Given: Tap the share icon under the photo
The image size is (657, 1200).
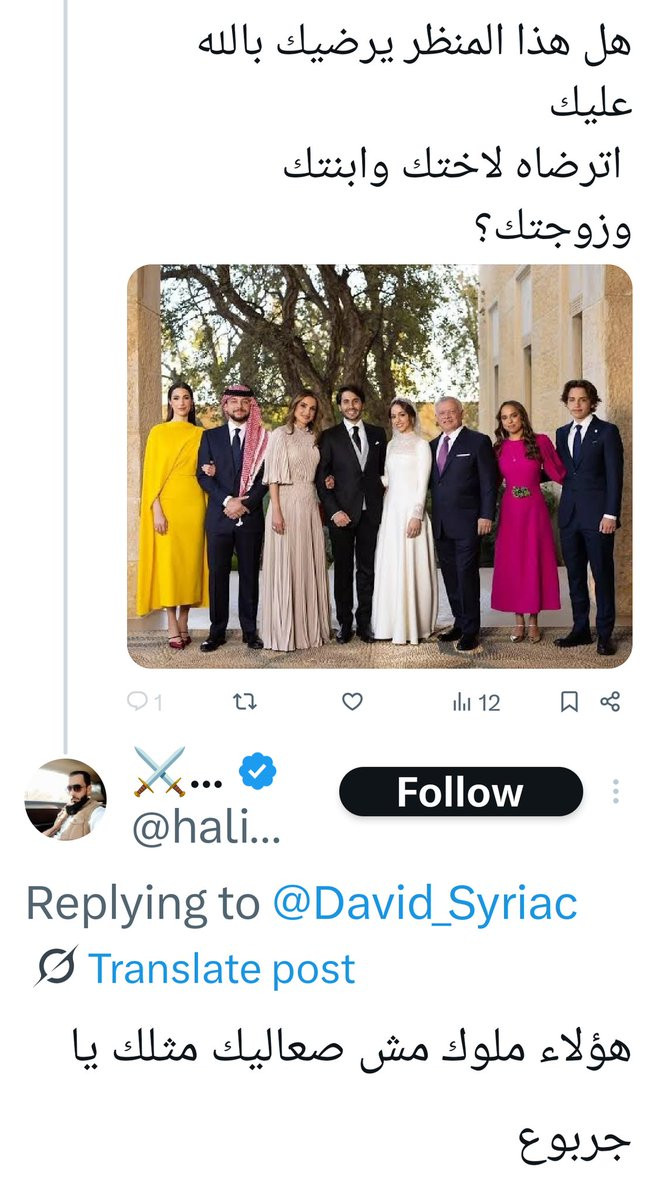Looking at the screenshot, I should tap(610, 702).
